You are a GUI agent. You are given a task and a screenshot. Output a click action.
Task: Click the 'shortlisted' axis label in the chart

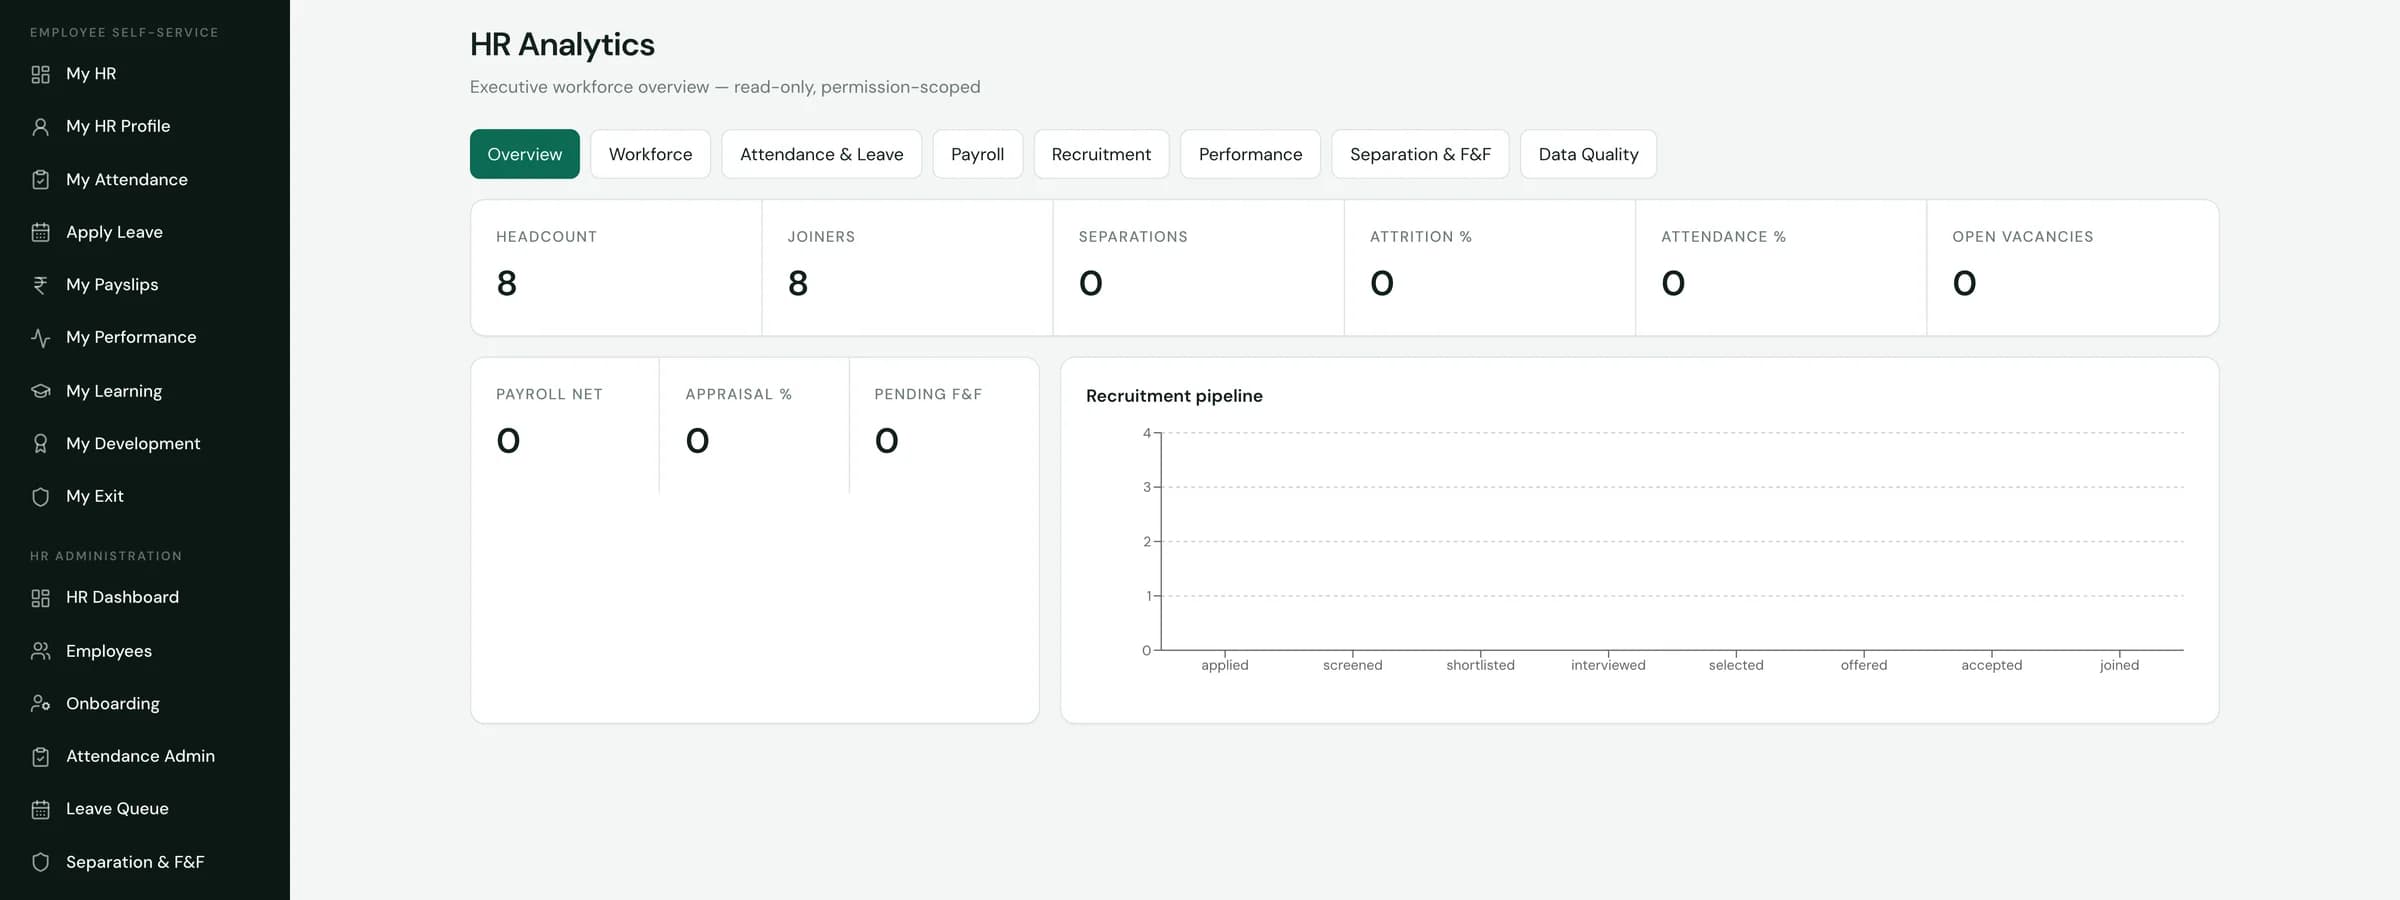(1480, 665)
